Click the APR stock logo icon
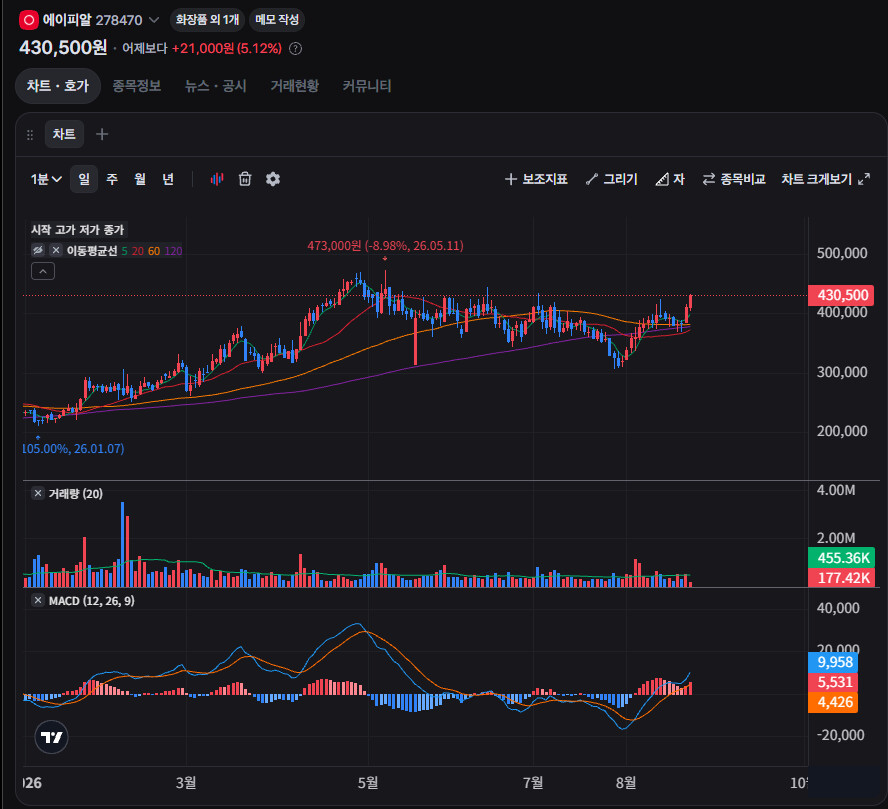Screen dimensions: 888x809 (28, 20)
